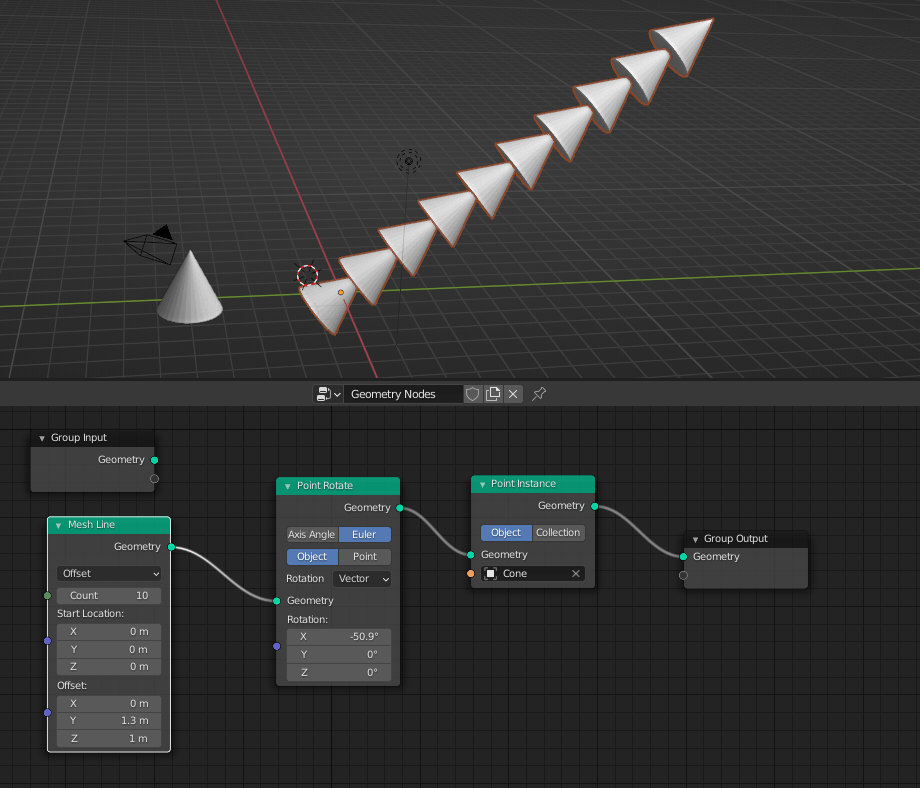Open the Offset mode dropdown in Mesh Line
Screen dimensions: 920x788
tap(108, 573)
